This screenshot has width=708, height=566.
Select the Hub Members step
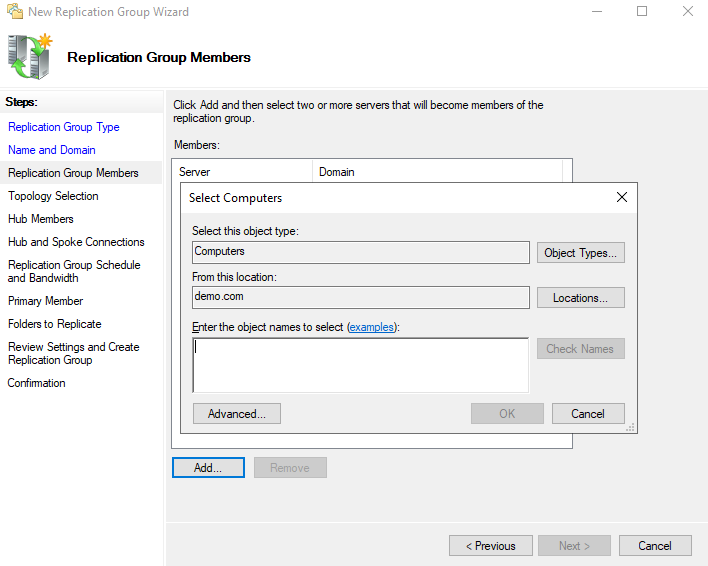pos(41,219)
